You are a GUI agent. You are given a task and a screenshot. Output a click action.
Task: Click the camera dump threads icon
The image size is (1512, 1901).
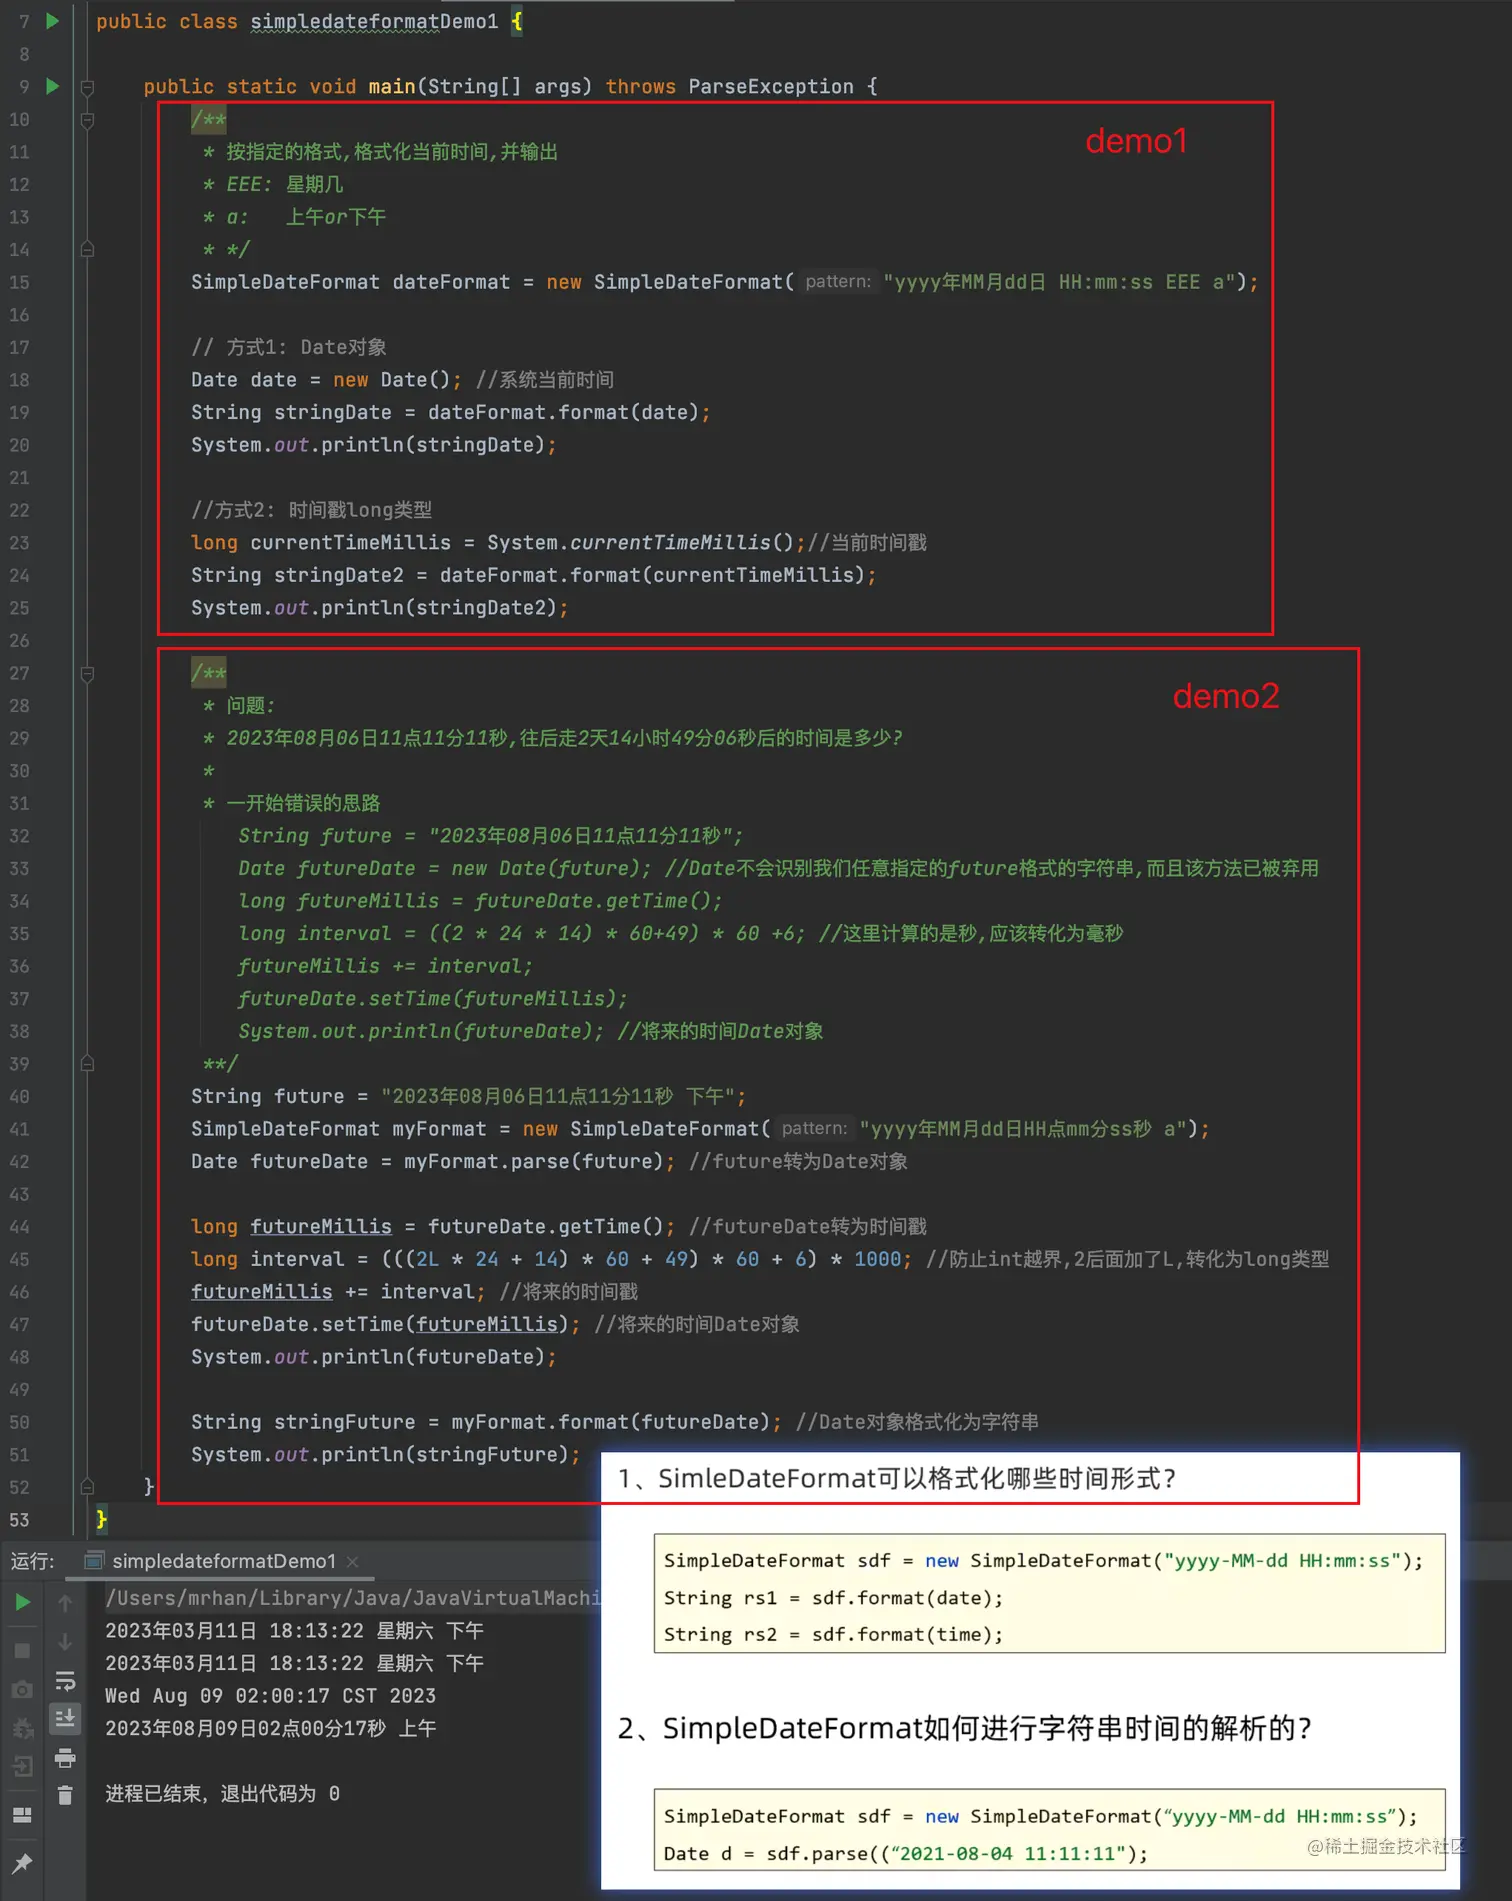pos(22,1689)
